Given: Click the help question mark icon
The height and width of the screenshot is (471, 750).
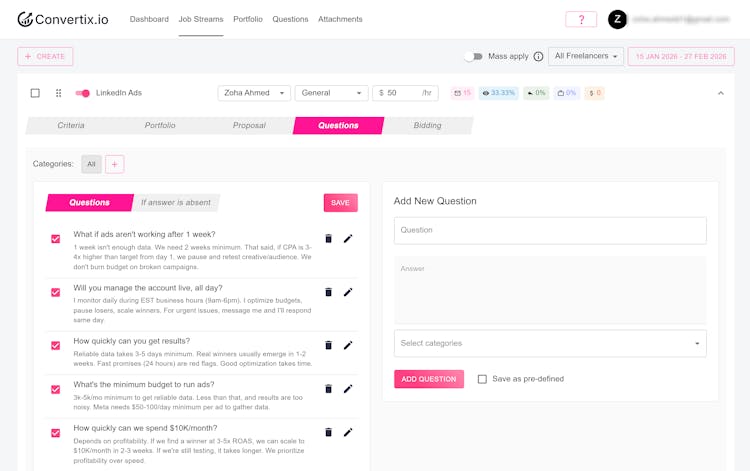Looking at the screenshot, I should (580, 19).
